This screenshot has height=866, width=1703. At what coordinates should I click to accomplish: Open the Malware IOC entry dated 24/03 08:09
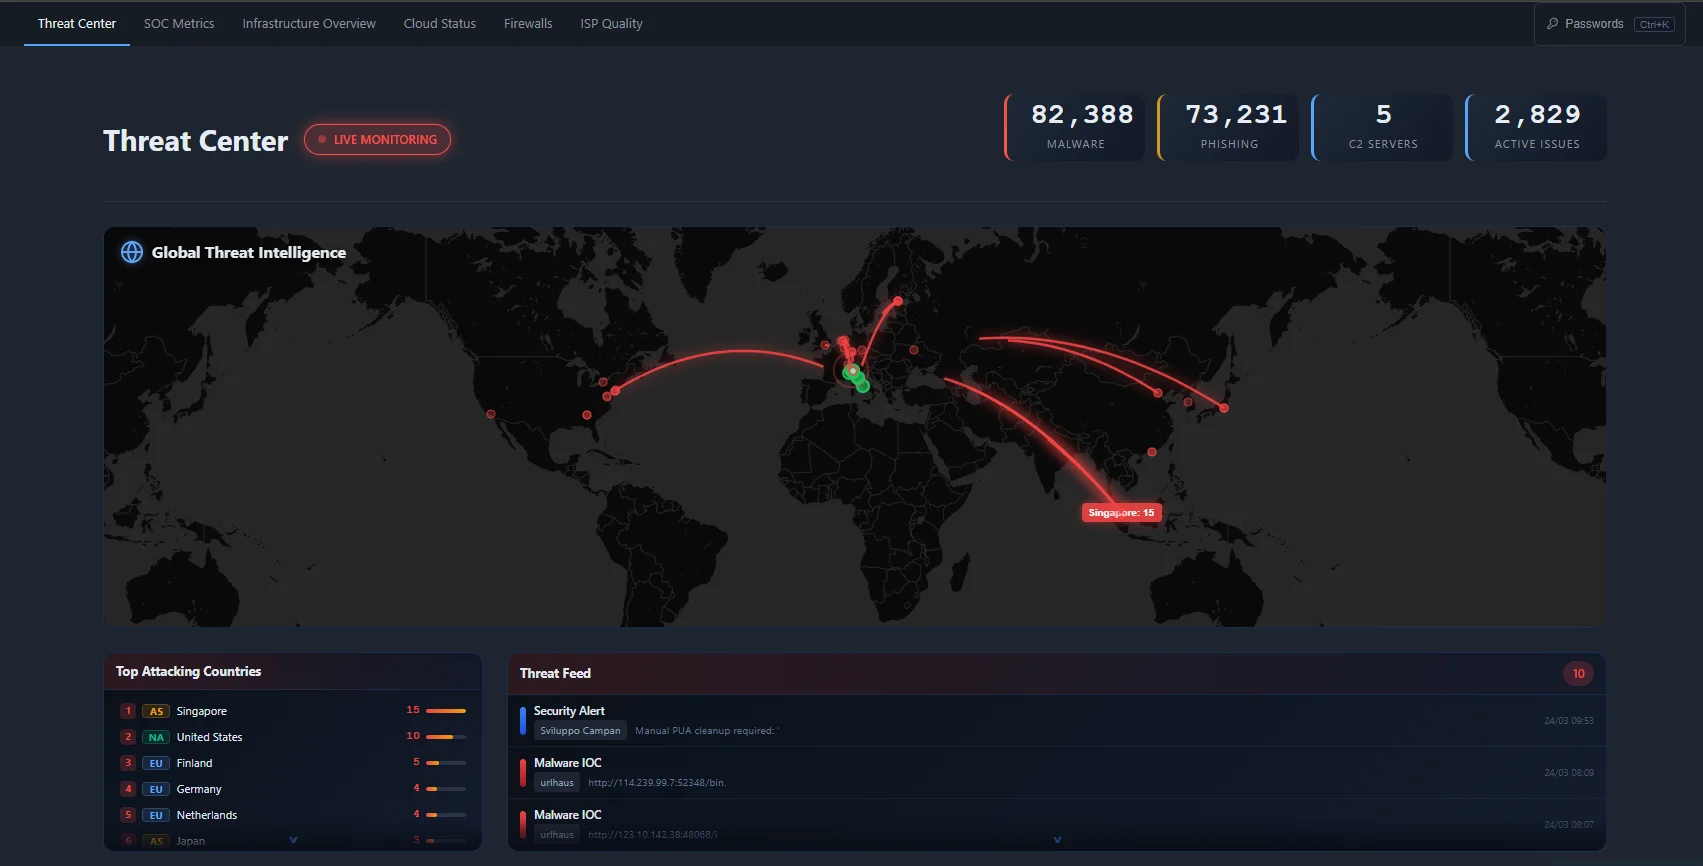1057,773
